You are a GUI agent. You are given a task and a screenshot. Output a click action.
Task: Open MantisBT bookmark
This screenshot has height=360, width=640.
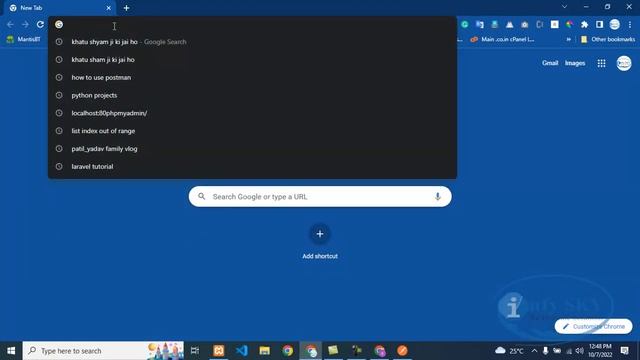(23, 39)
